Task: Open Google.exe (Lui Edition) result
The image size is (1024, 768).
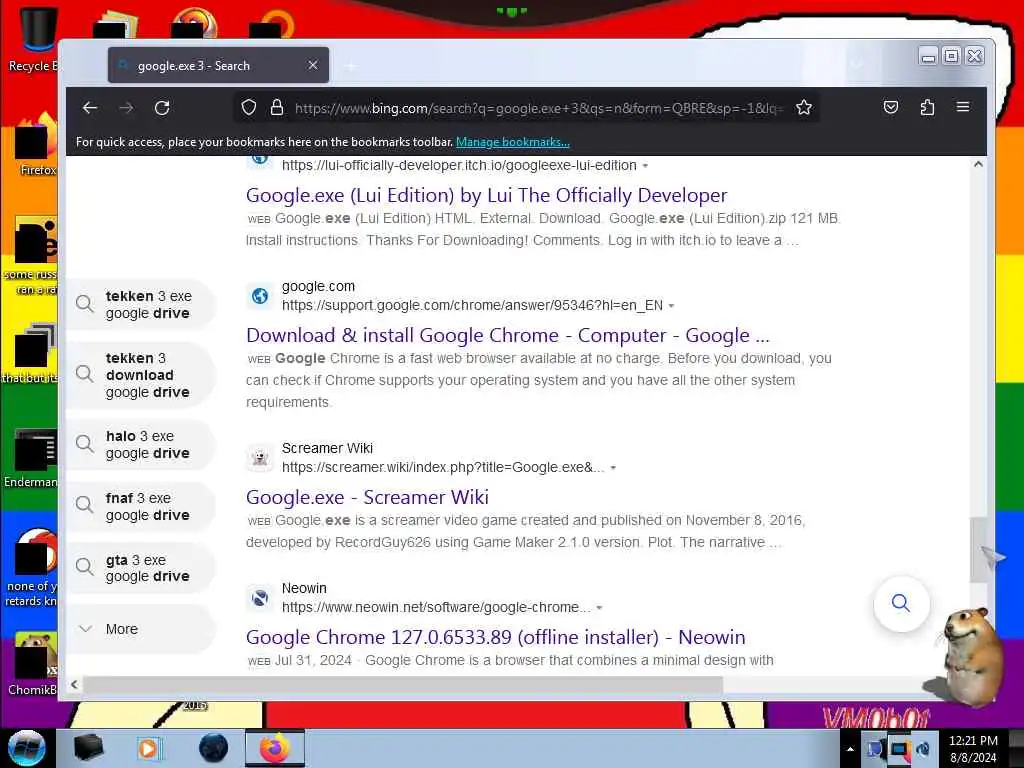Action: click(487, 195)
